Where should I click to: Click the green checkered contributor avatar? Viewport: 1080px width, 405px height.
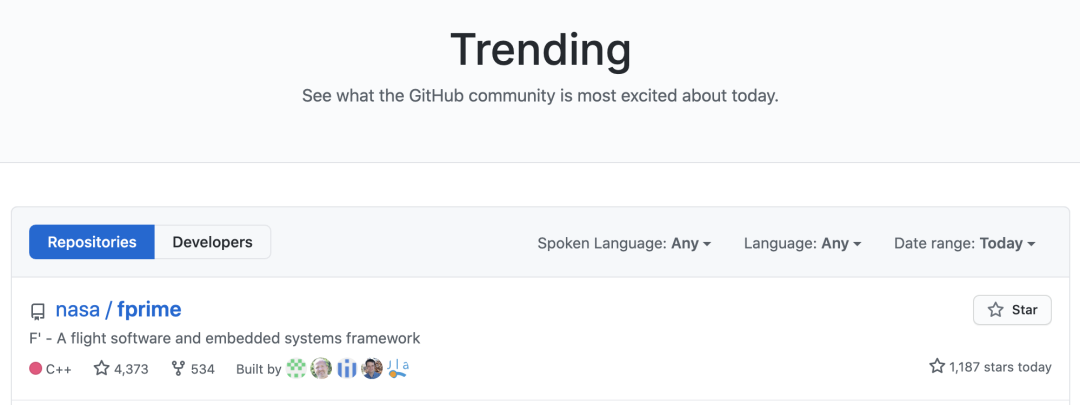point(296,368)
